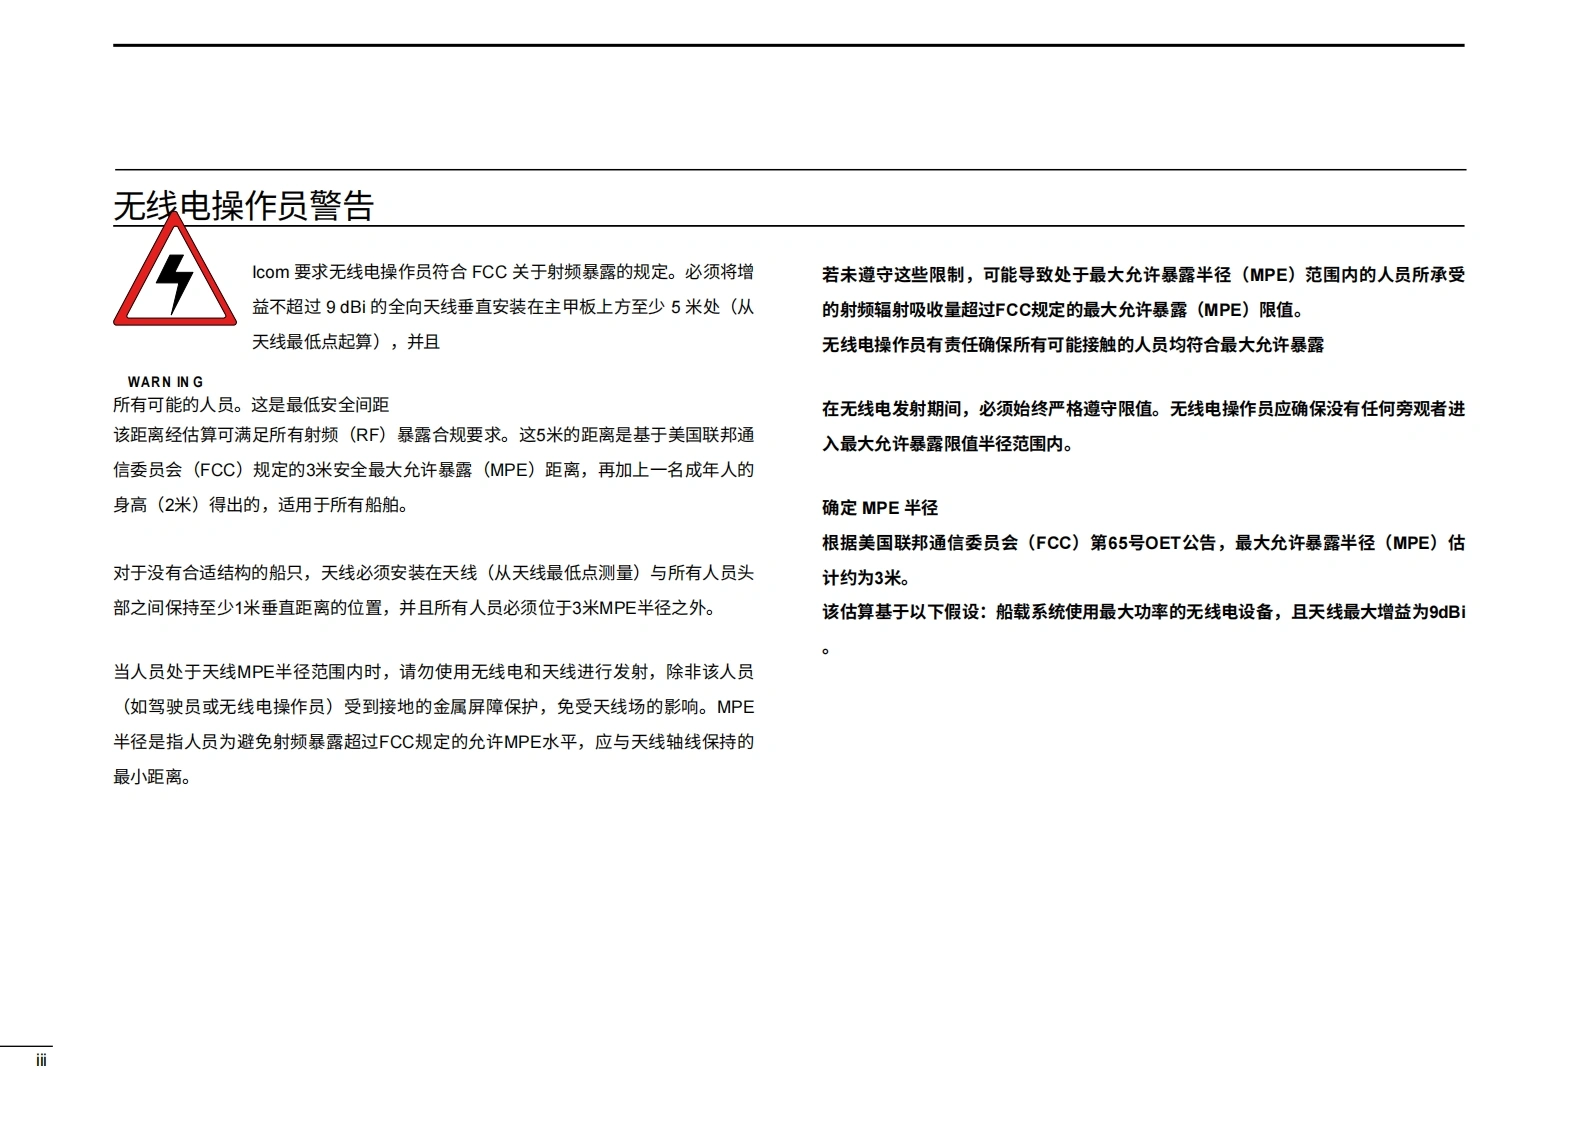Click the line 入最大允许暴露限值半径范围内
Screen dimensions: 1586x1122
[948, 444]
